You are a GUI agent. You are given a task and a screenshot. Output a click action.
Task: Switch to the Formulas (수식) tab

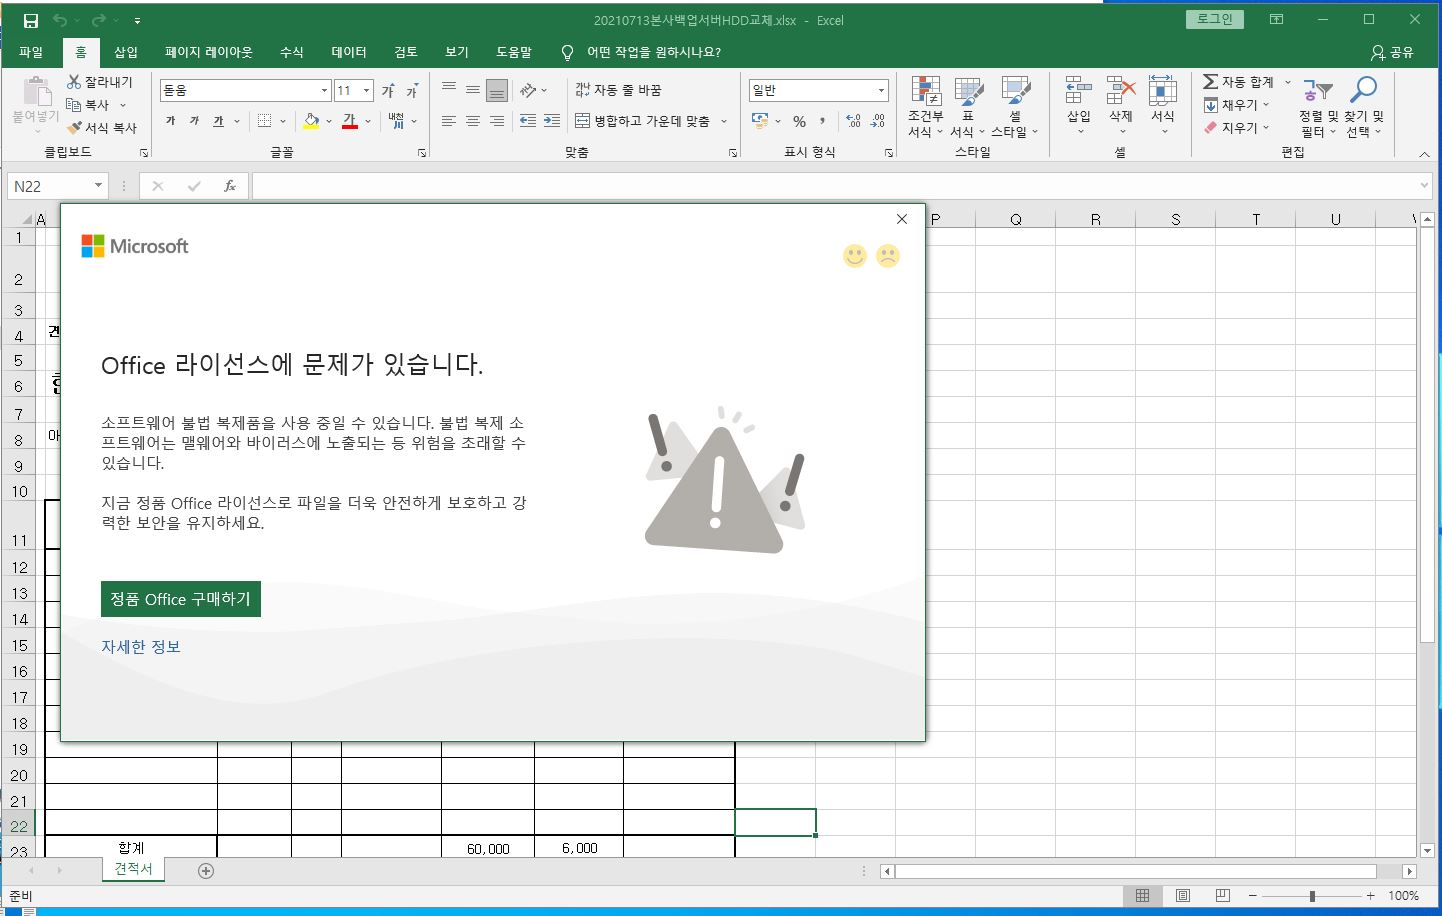tap(292, 52)
